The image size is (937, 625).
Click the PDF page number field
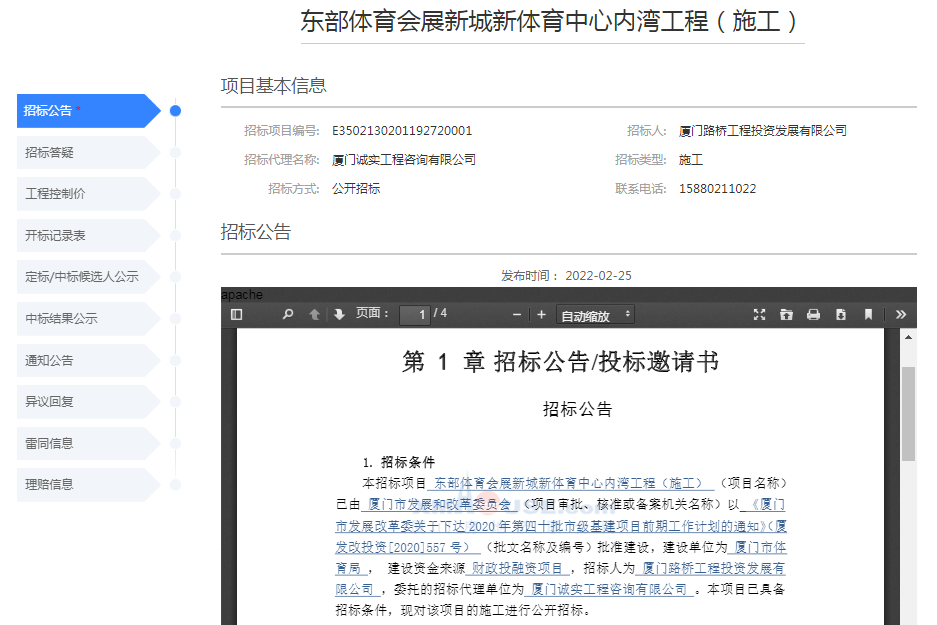(x=414, y=315)
